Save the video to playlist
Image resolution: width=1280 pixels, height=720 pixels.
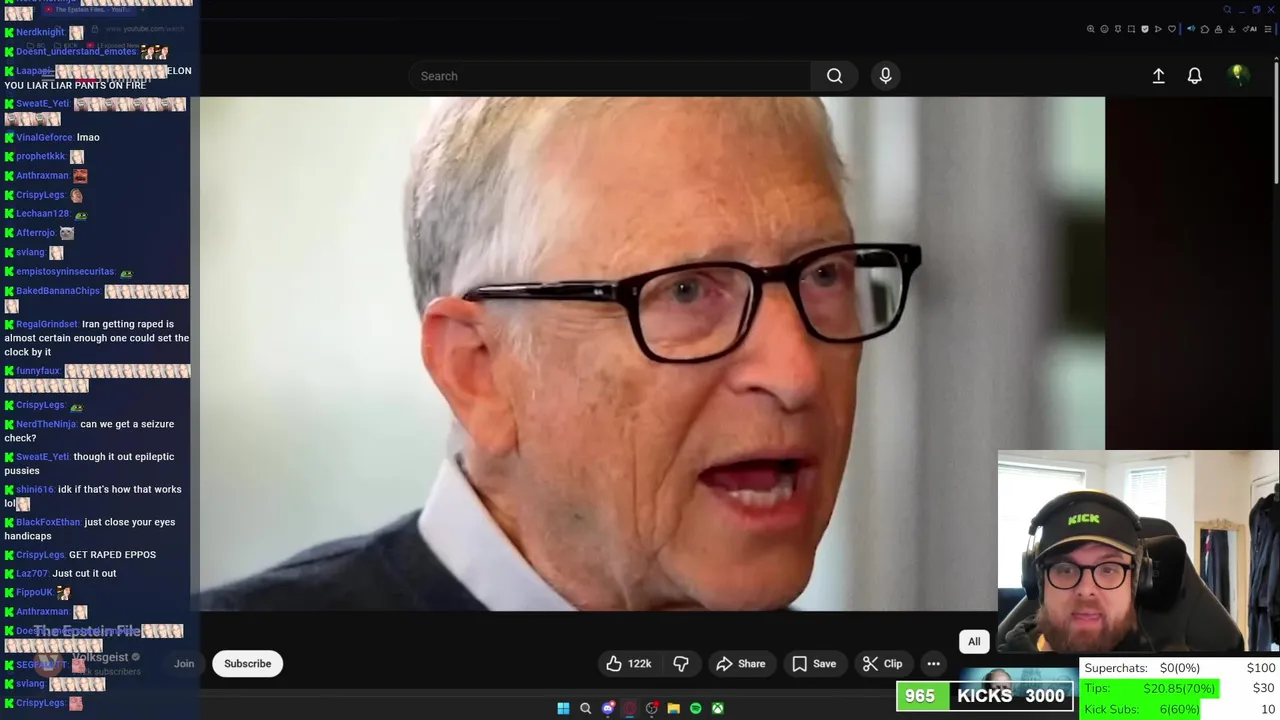tap(814, 664)
